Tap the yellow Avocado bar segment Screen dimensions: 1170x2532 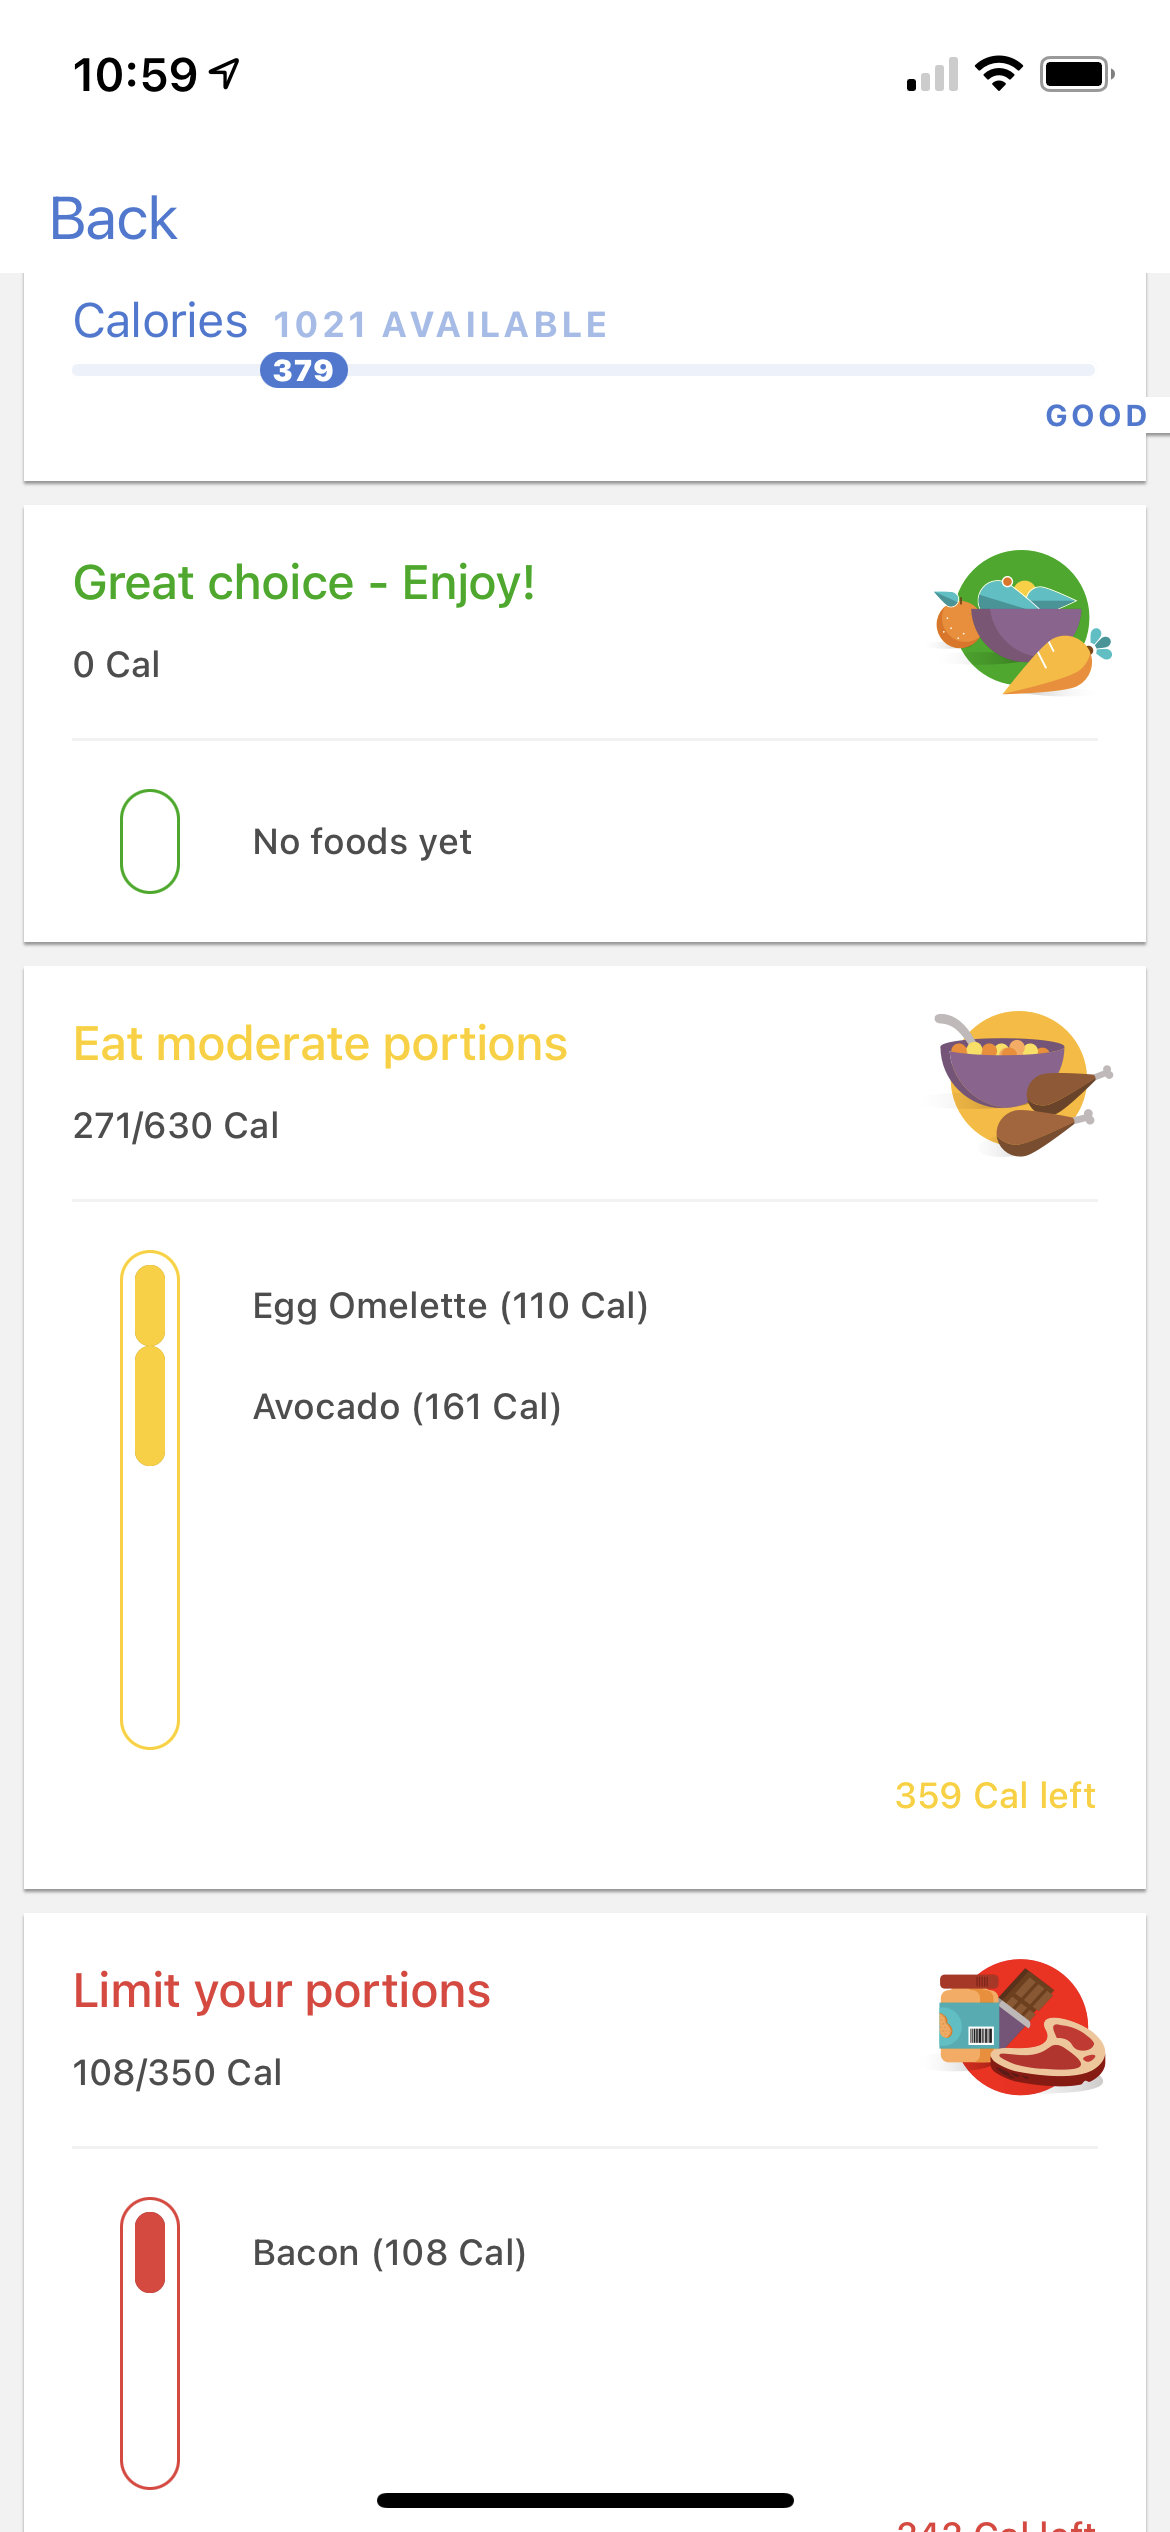tap(150, 1406)
